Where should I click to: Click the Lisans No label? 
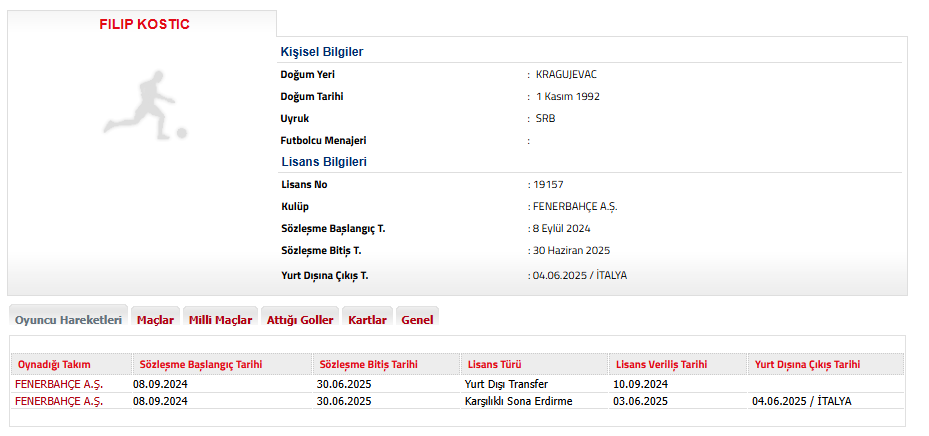(x=304, y=185)
